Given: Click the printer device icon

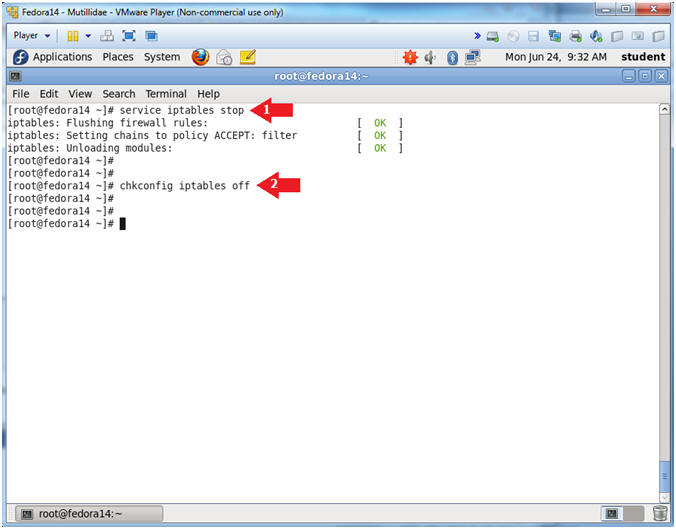Looking at the screenshot, I should [x=576, y=36].
